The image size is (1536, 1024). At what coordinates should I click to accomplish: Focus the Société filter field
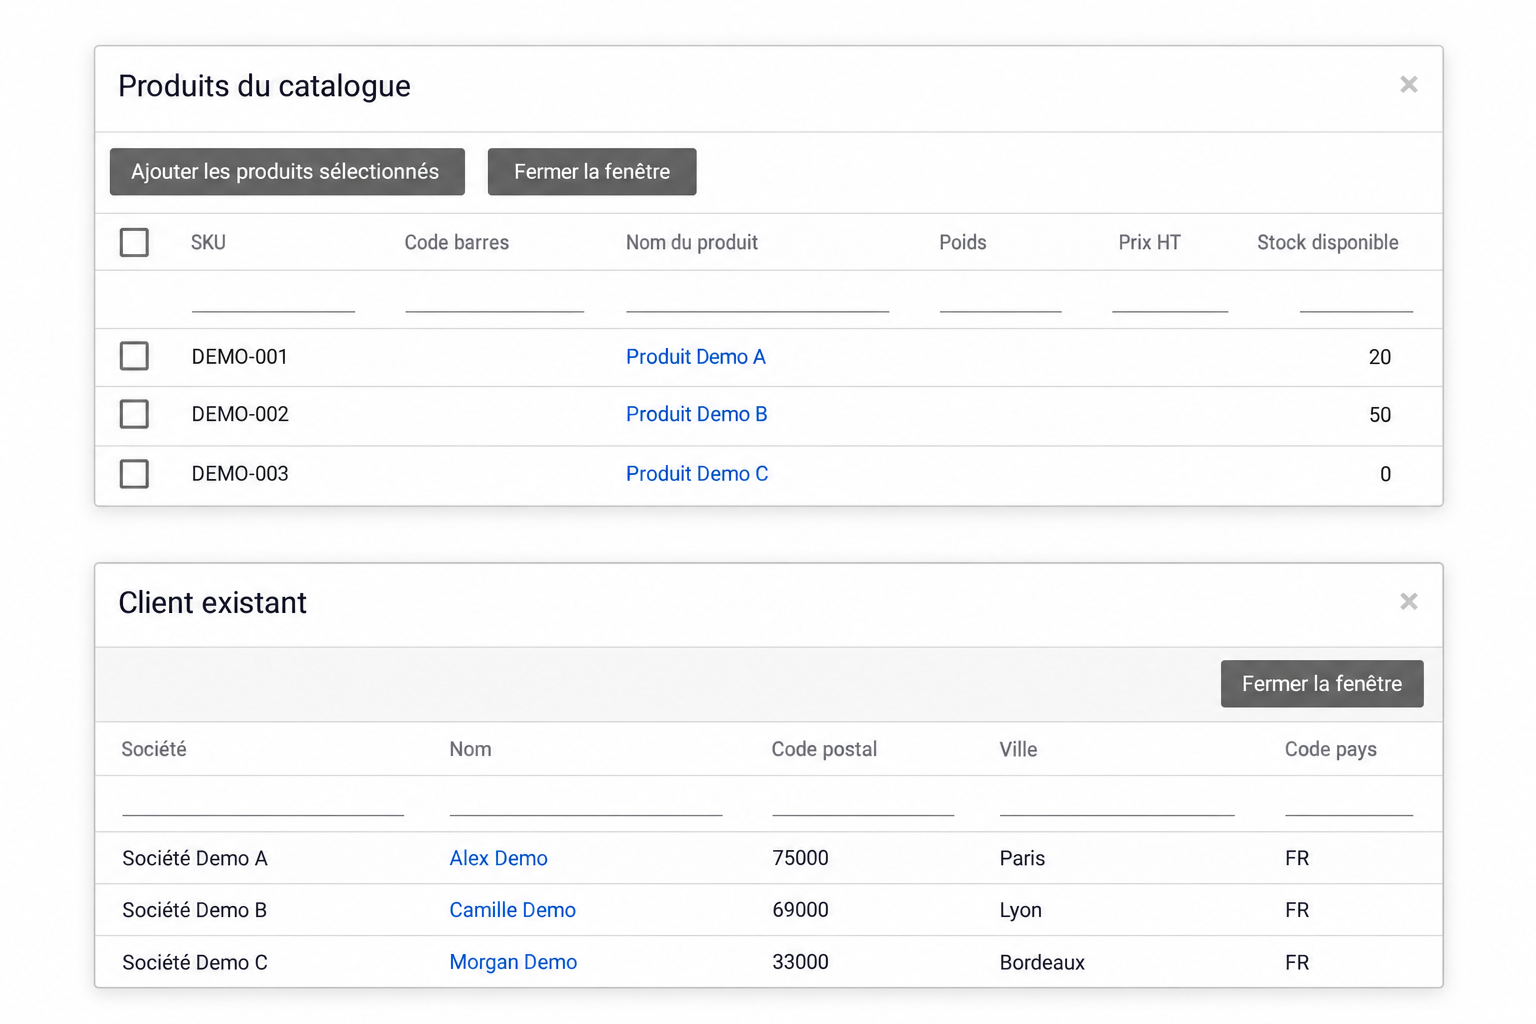263,803
